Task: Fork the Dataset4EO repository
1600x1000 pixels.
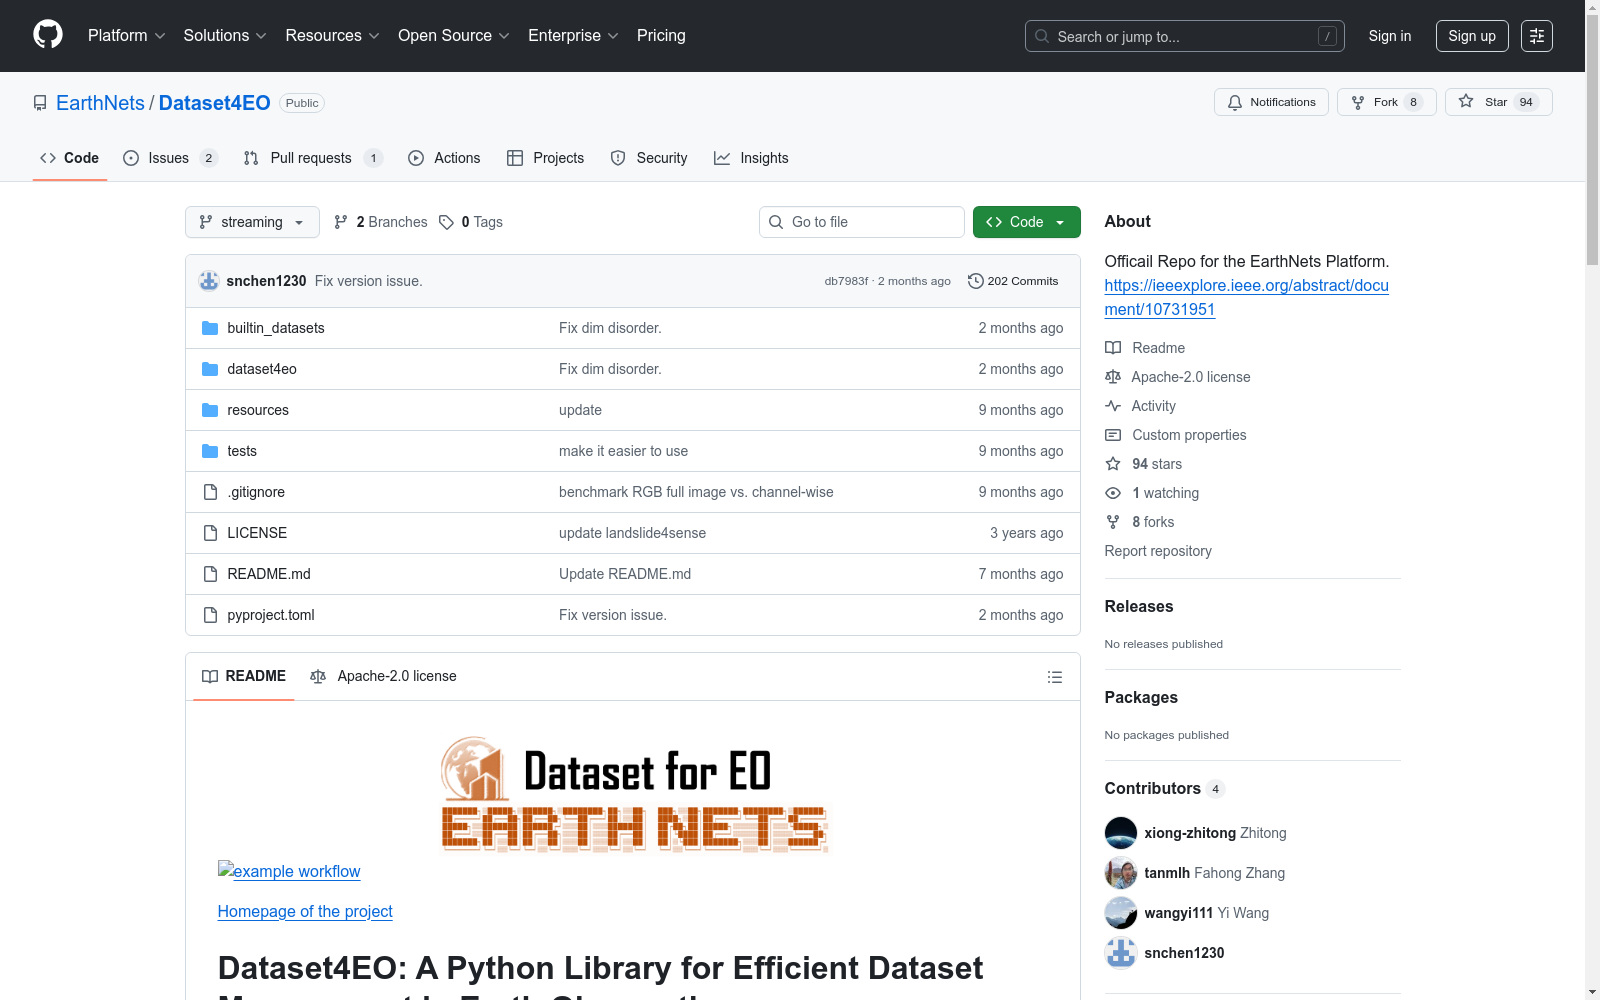Action: tap(1385, 102)
